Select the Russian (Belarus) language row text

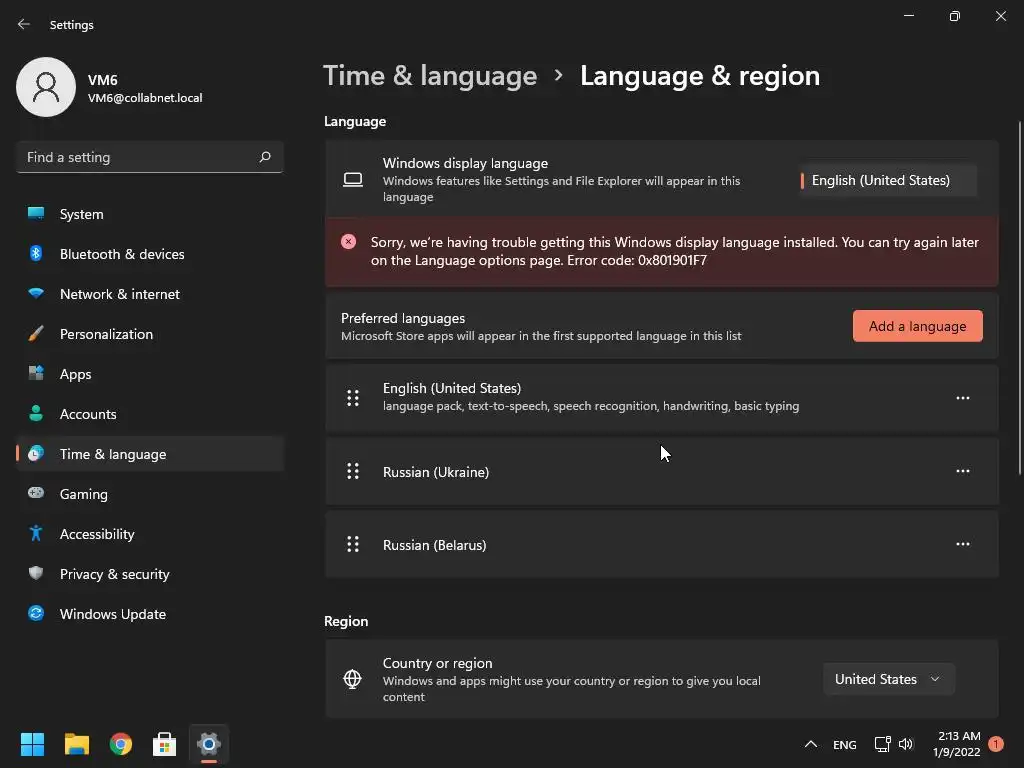(434, 545)
